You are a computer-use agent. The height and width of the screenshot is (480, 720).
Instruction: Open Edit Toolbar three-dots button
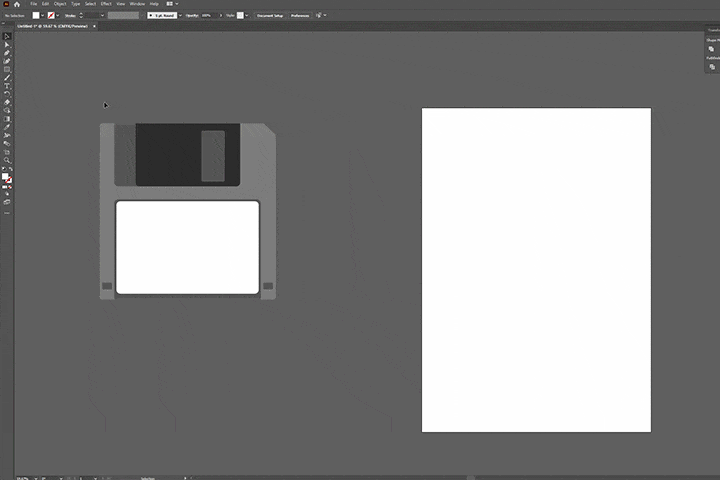(x=7, y=213)
